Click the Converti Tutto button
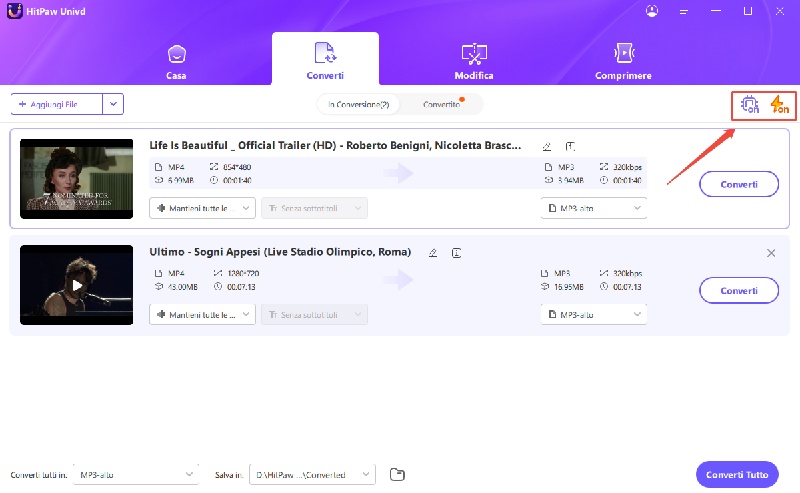 736,474
